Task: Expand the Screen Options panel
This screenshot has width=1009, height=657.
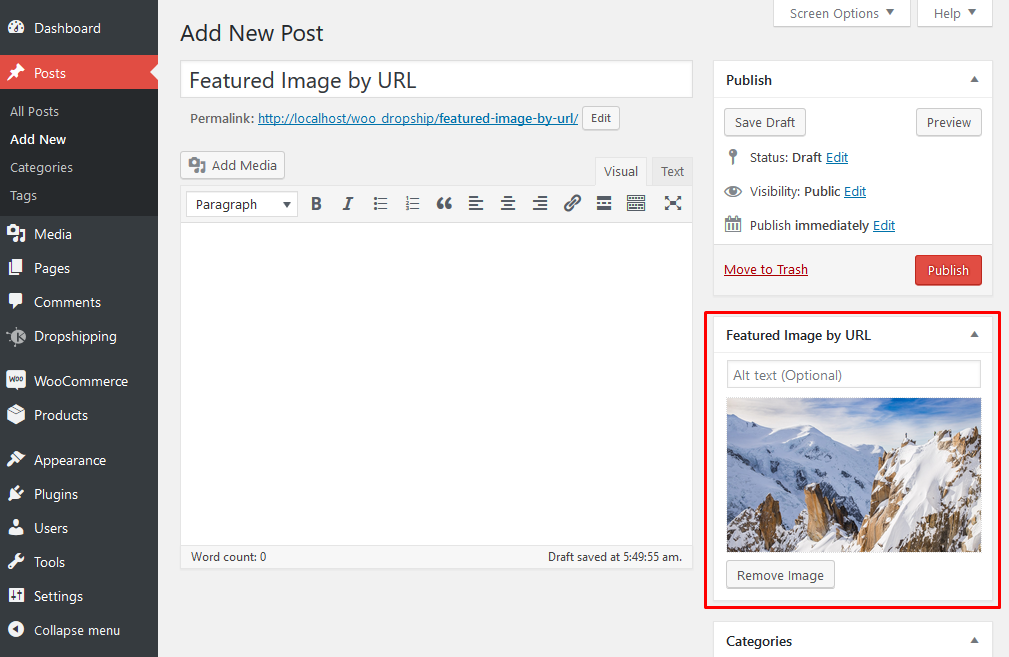Action: tap(842, 14)
